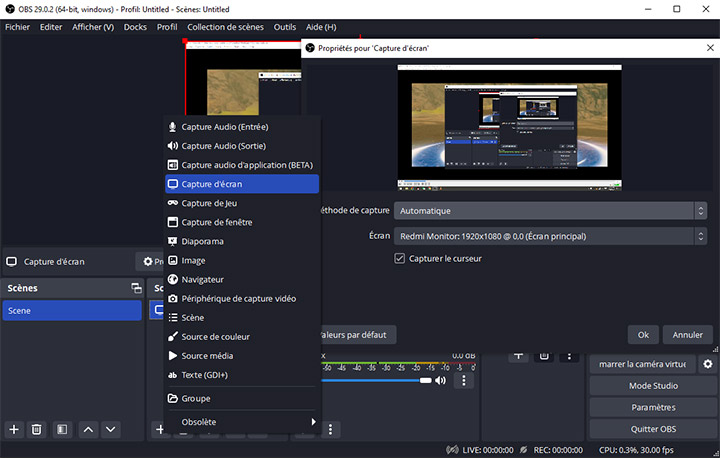Viewport: 720px width, 458px height.
Task: Select the Scene item in Scenes list
Action: pyautogui.click(x=71, y=311)
